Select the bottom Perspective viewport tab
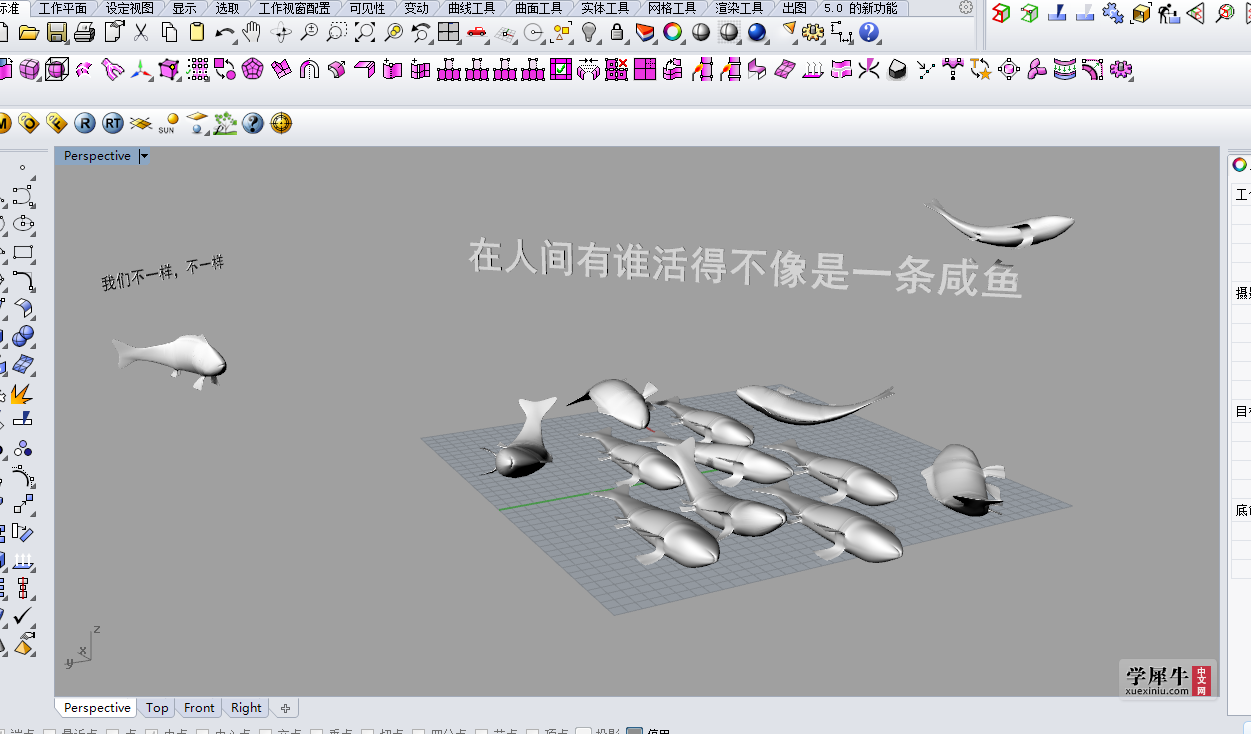 click(x=97, y=707)
